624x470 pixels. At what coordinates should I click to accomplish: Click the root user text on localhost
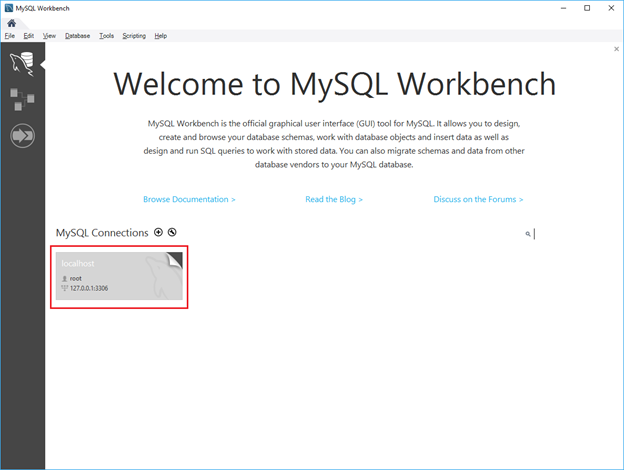pyautogui.click(x=76, y=279)
